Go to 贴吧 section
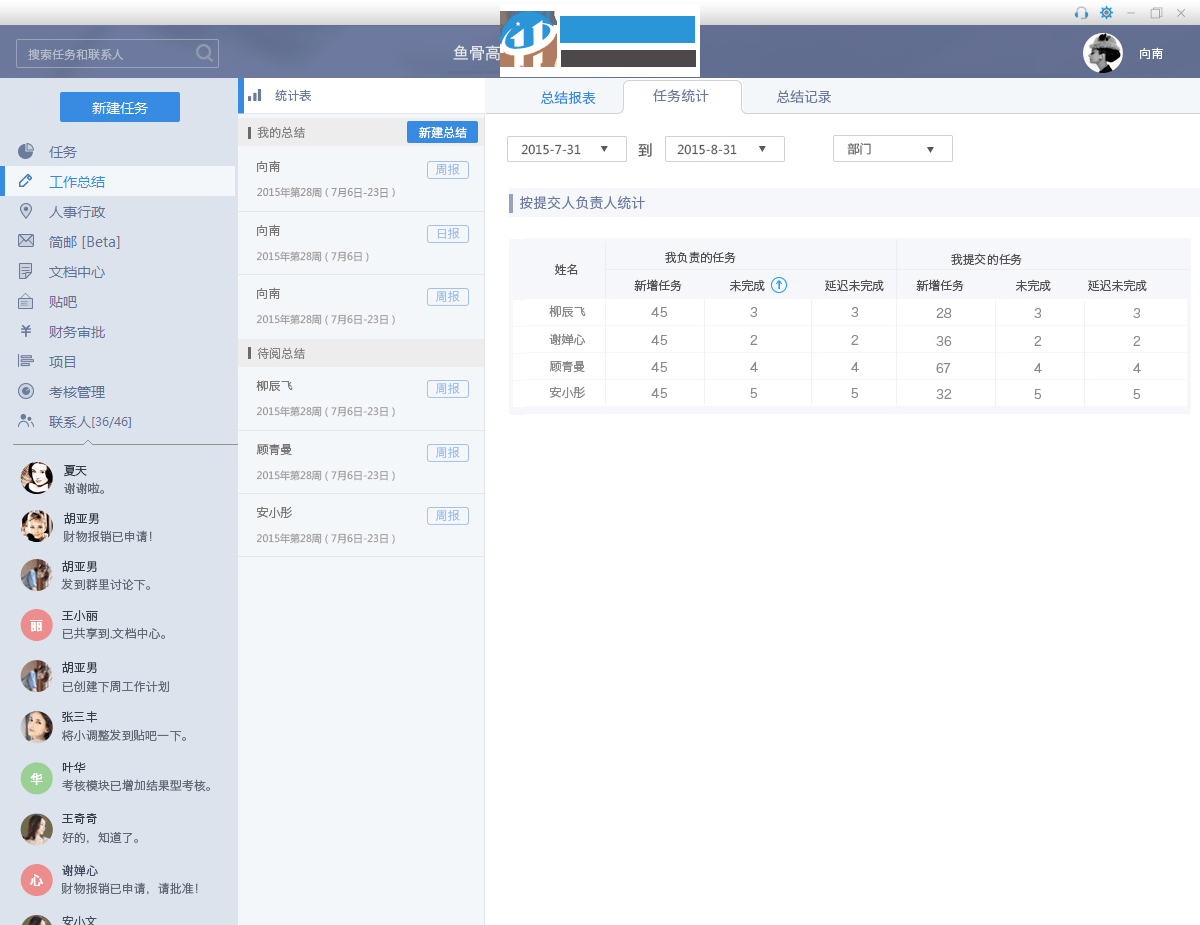 click(x=63, y=302)
